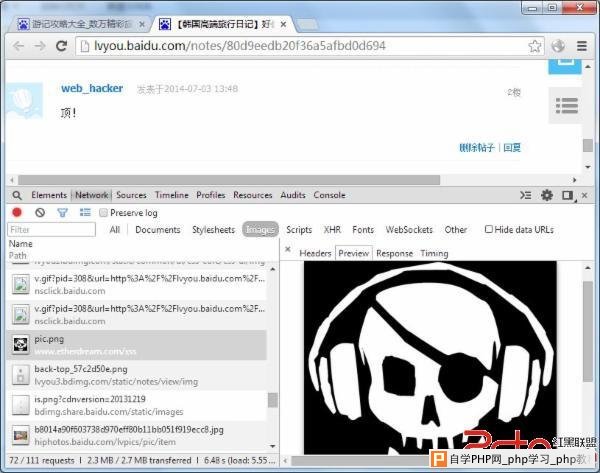600x473 pixels.
Task: Filter requests by Fonts
Action: pyautogui.click(x=363, y=230)
